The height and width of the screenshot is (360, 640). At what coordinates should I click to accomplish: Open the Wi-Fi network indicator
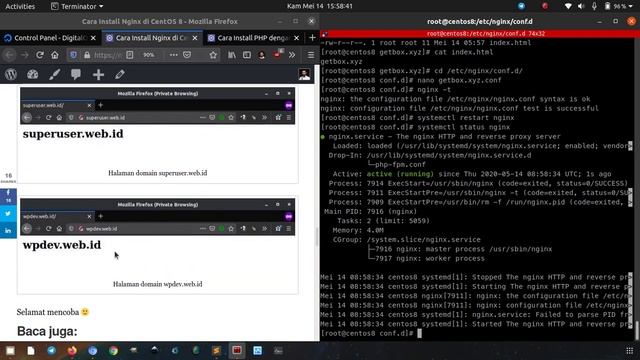(568, 6)
